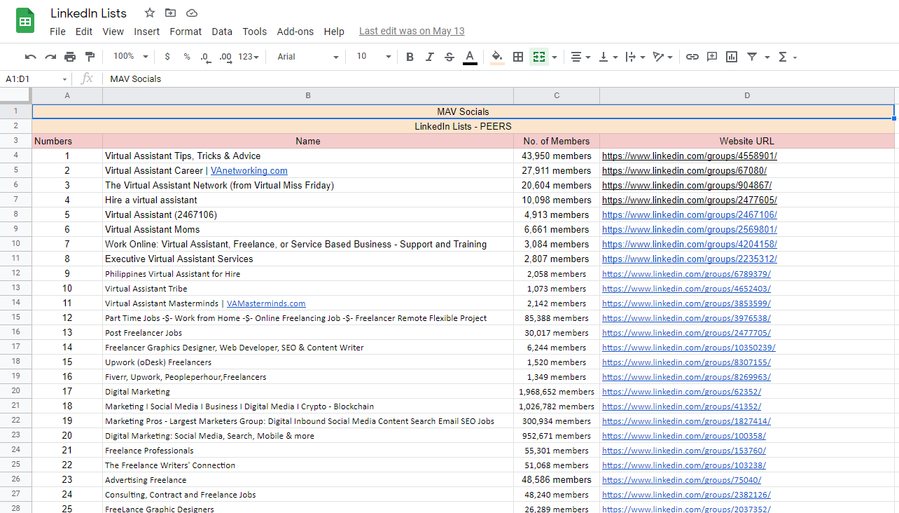
Task: Print the spreadsheet
Action: [x=70, y=57]
